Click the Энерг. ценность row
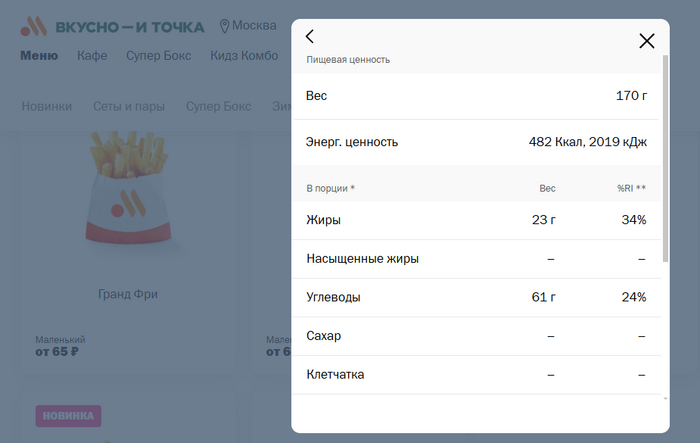700x443 pixels. click(476, 142)
